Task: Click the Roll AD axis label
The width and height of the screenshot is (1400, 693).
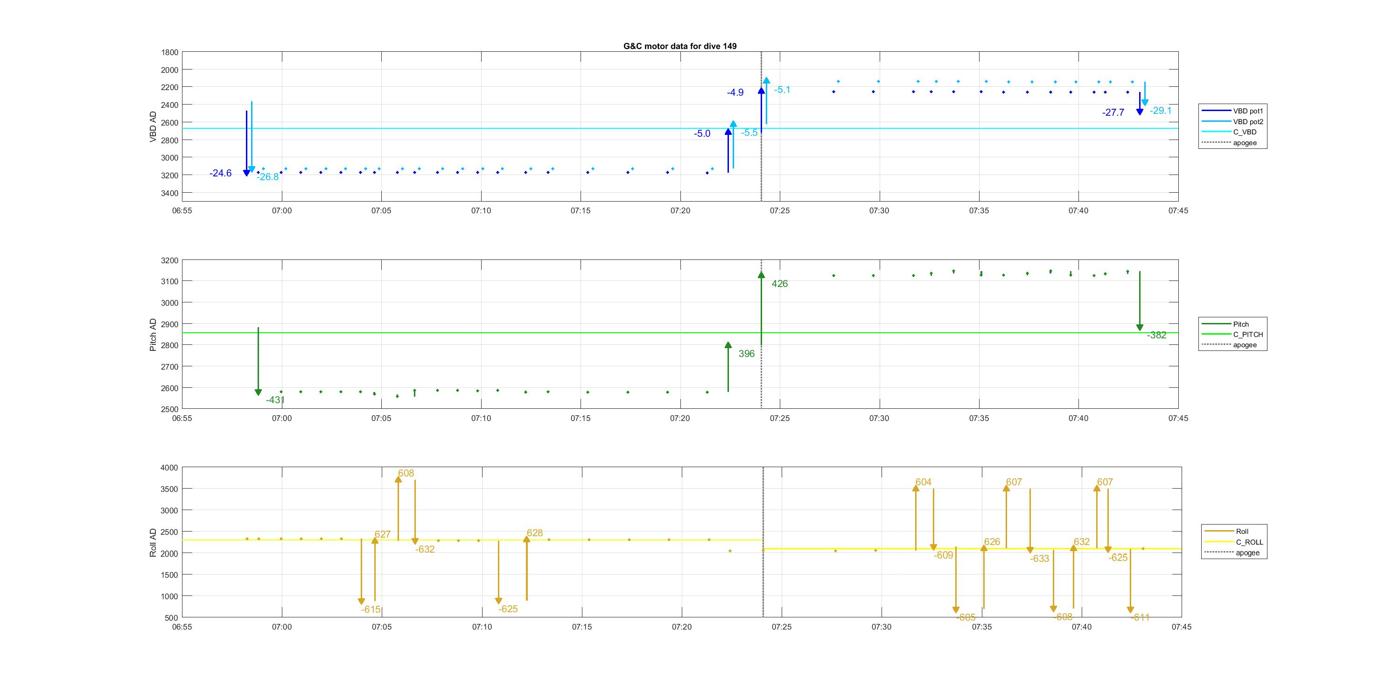Action: coord(153,542)
